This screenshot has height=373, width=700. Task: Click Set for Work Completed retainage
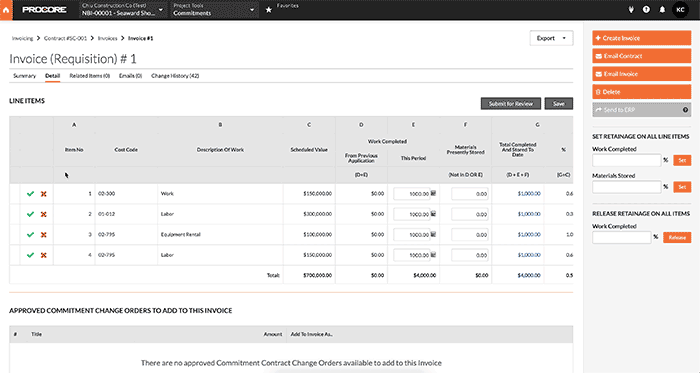tap(682, 160)
